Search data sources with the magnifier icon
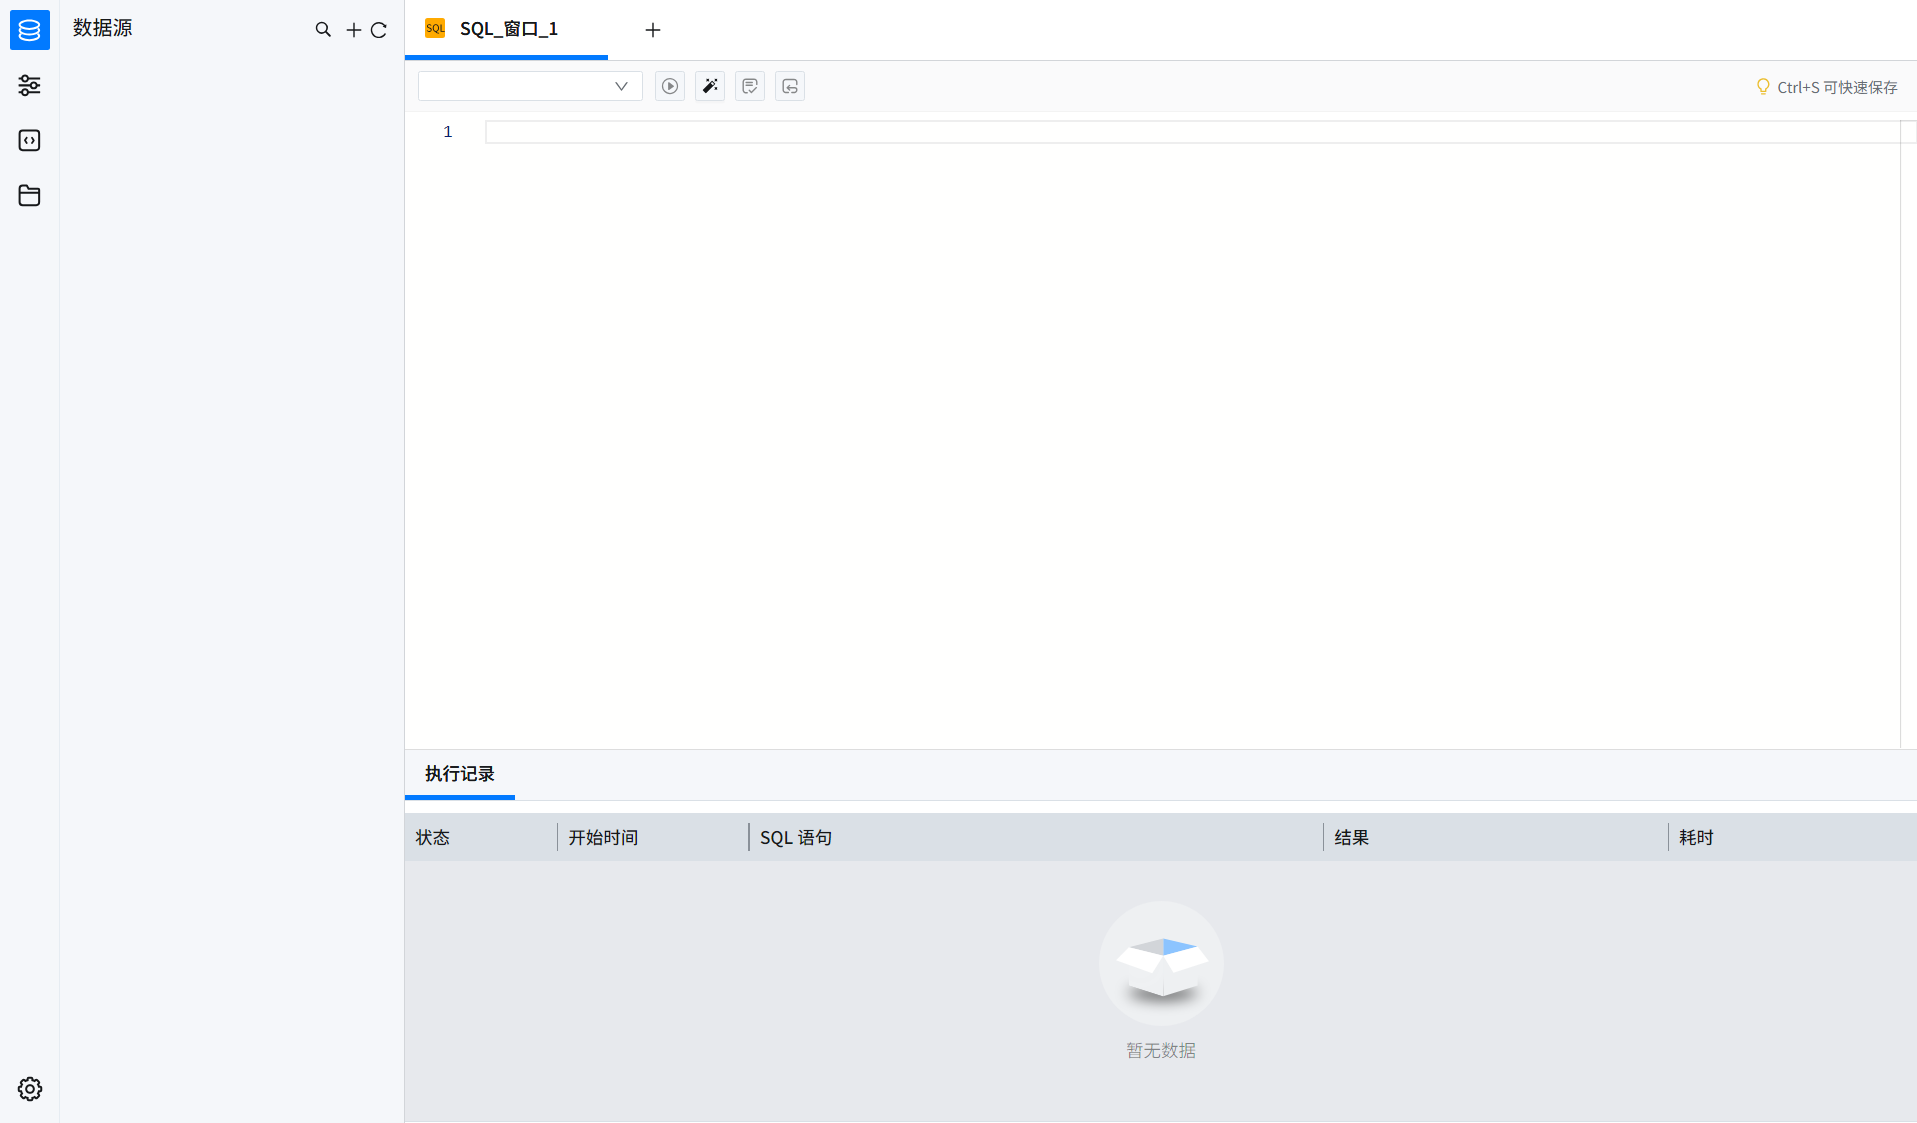This screenshot has height=1123, width=1917. tap(323, 30)
